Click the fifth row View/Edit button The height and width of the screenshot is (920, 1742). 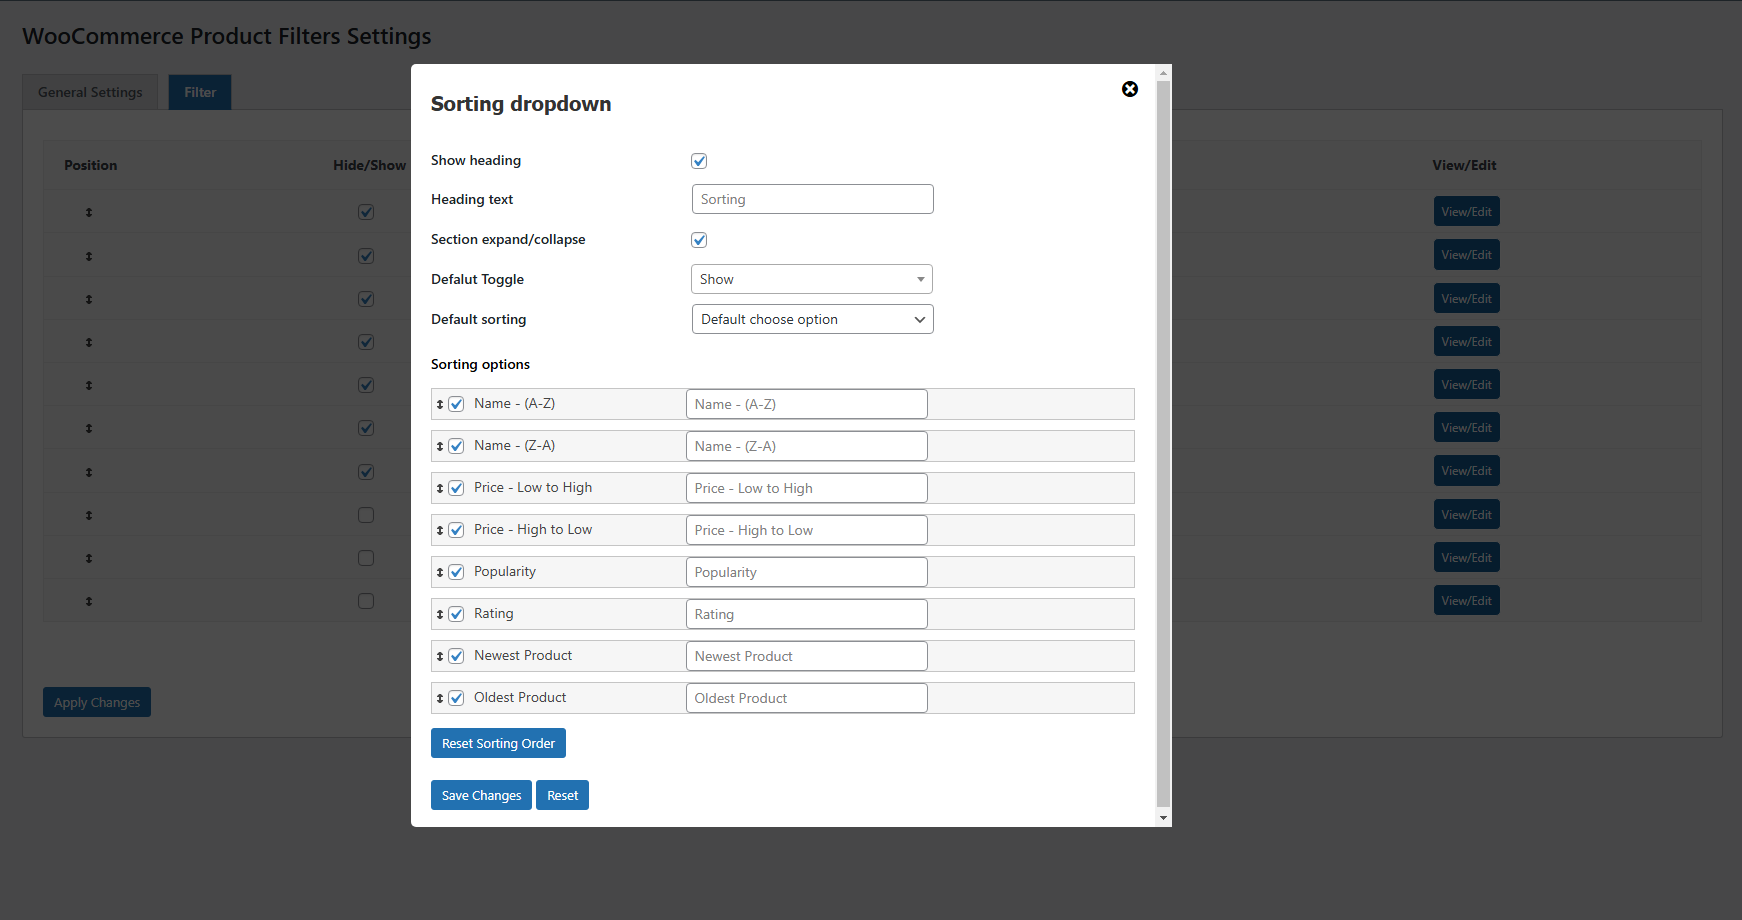(x=1466, y=385)
